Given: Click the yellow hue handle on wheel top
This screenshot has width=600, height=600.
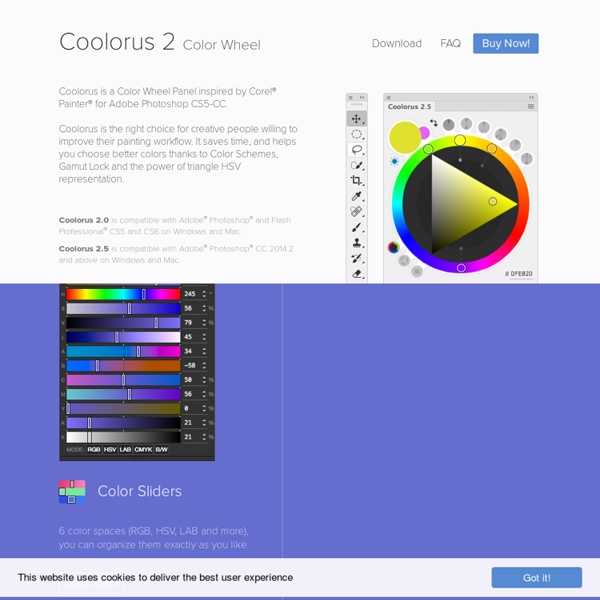Looking at the screenshot, I should click(x=460, y=140).
